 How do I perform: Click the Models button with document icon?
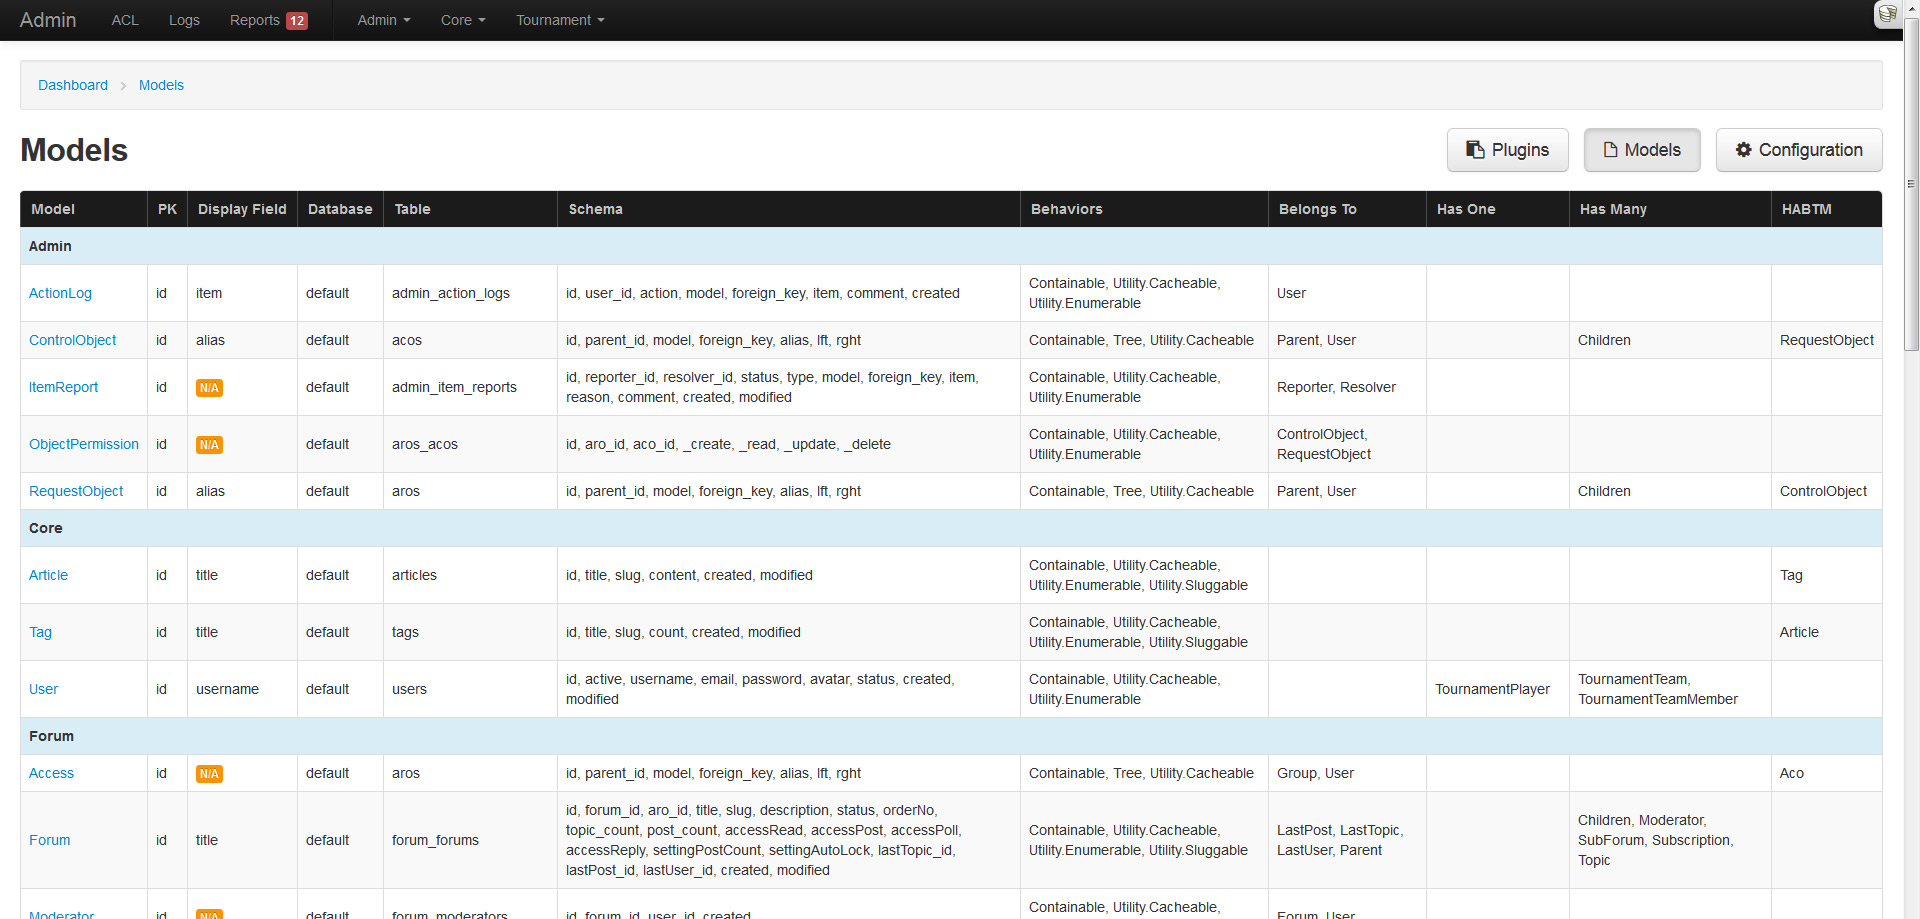point(1641,150)
